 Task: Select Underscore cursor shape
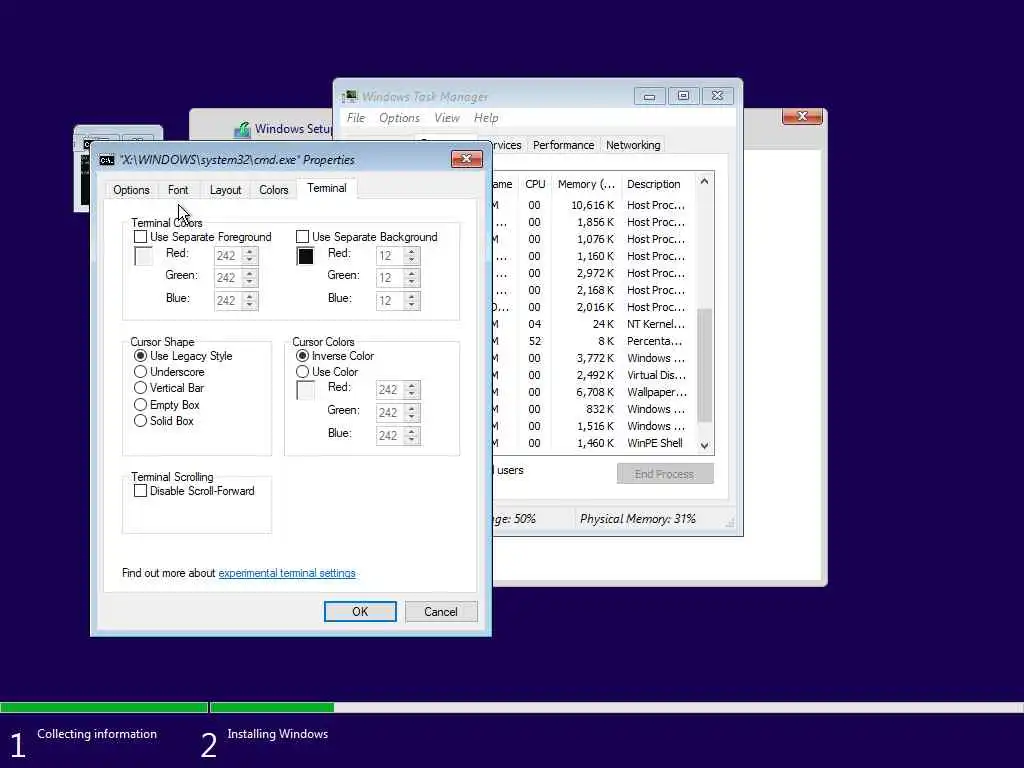tap(140, 372)
